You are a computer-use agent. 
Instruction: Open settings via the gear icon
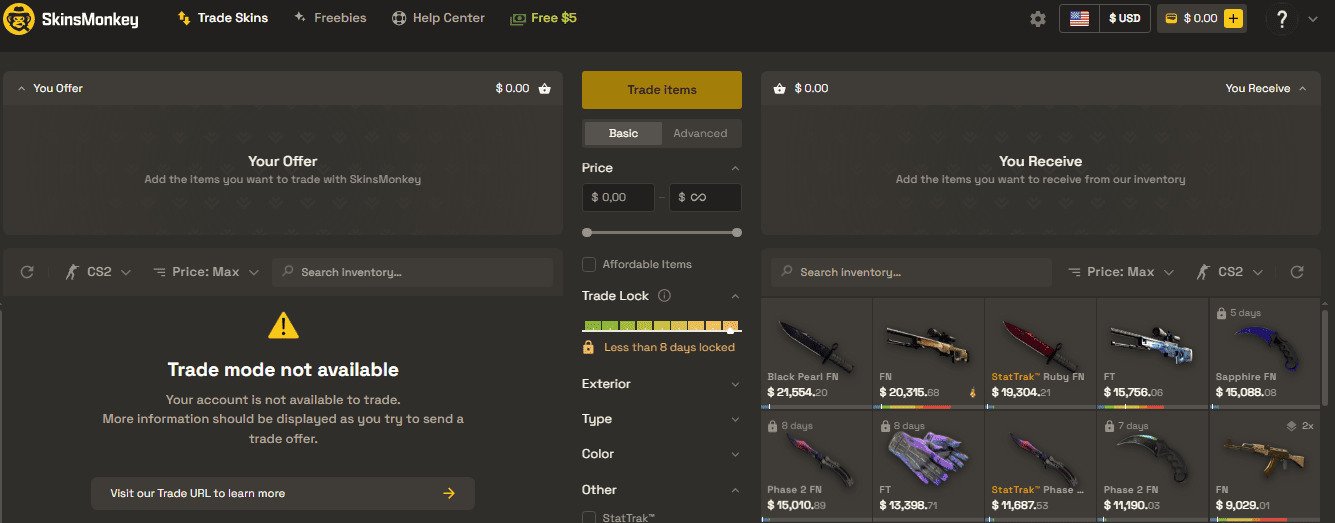point(1037,19)
